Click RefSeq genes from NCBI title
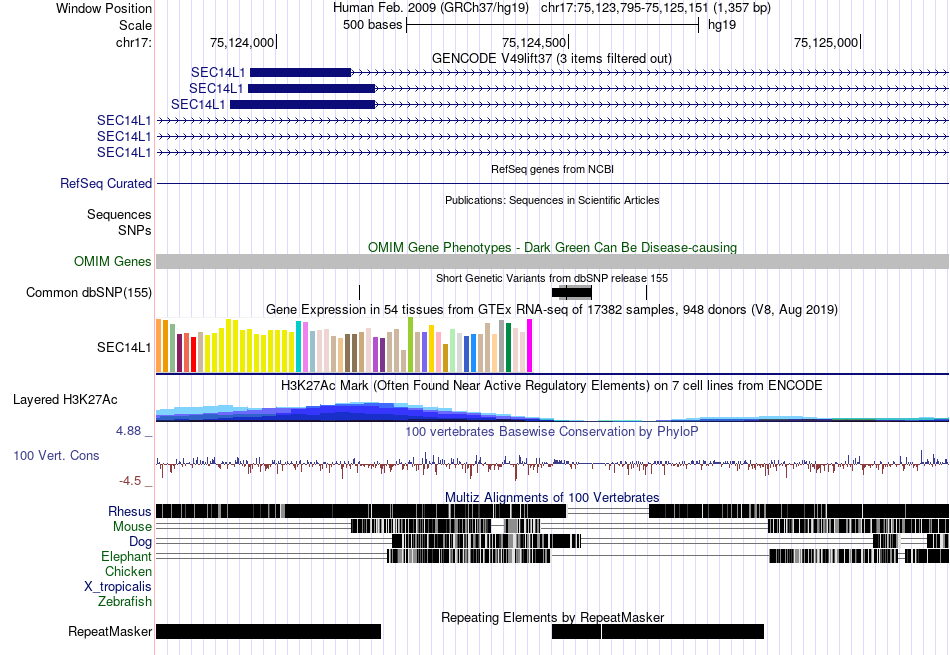The width and height of the screenshot is (950, 655). (552, 169)
